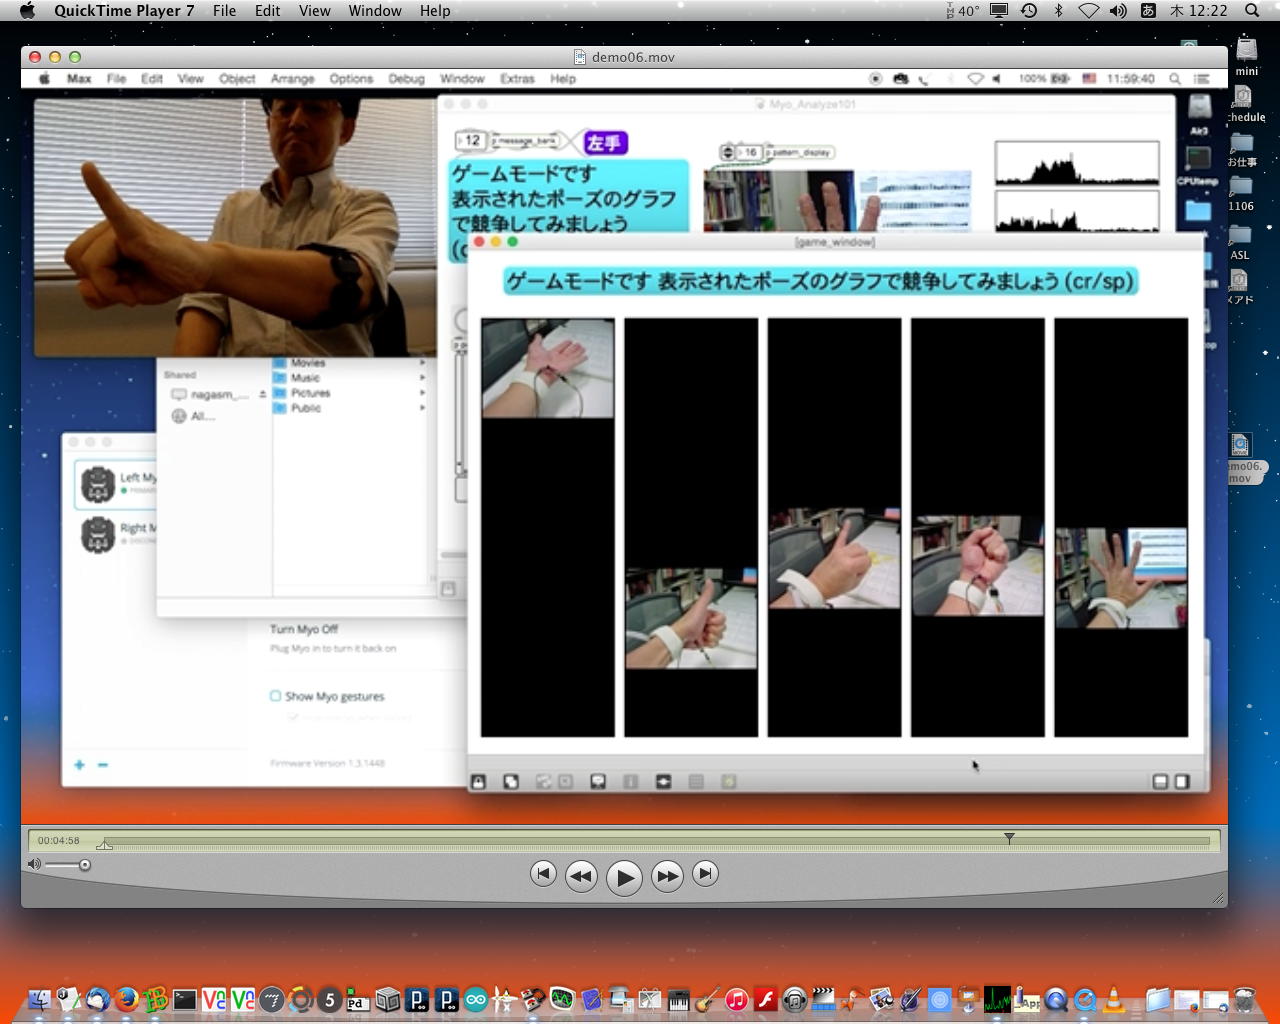Click the fast-forward playback button
1280x1024 pixels.
(x=667, y=876)
